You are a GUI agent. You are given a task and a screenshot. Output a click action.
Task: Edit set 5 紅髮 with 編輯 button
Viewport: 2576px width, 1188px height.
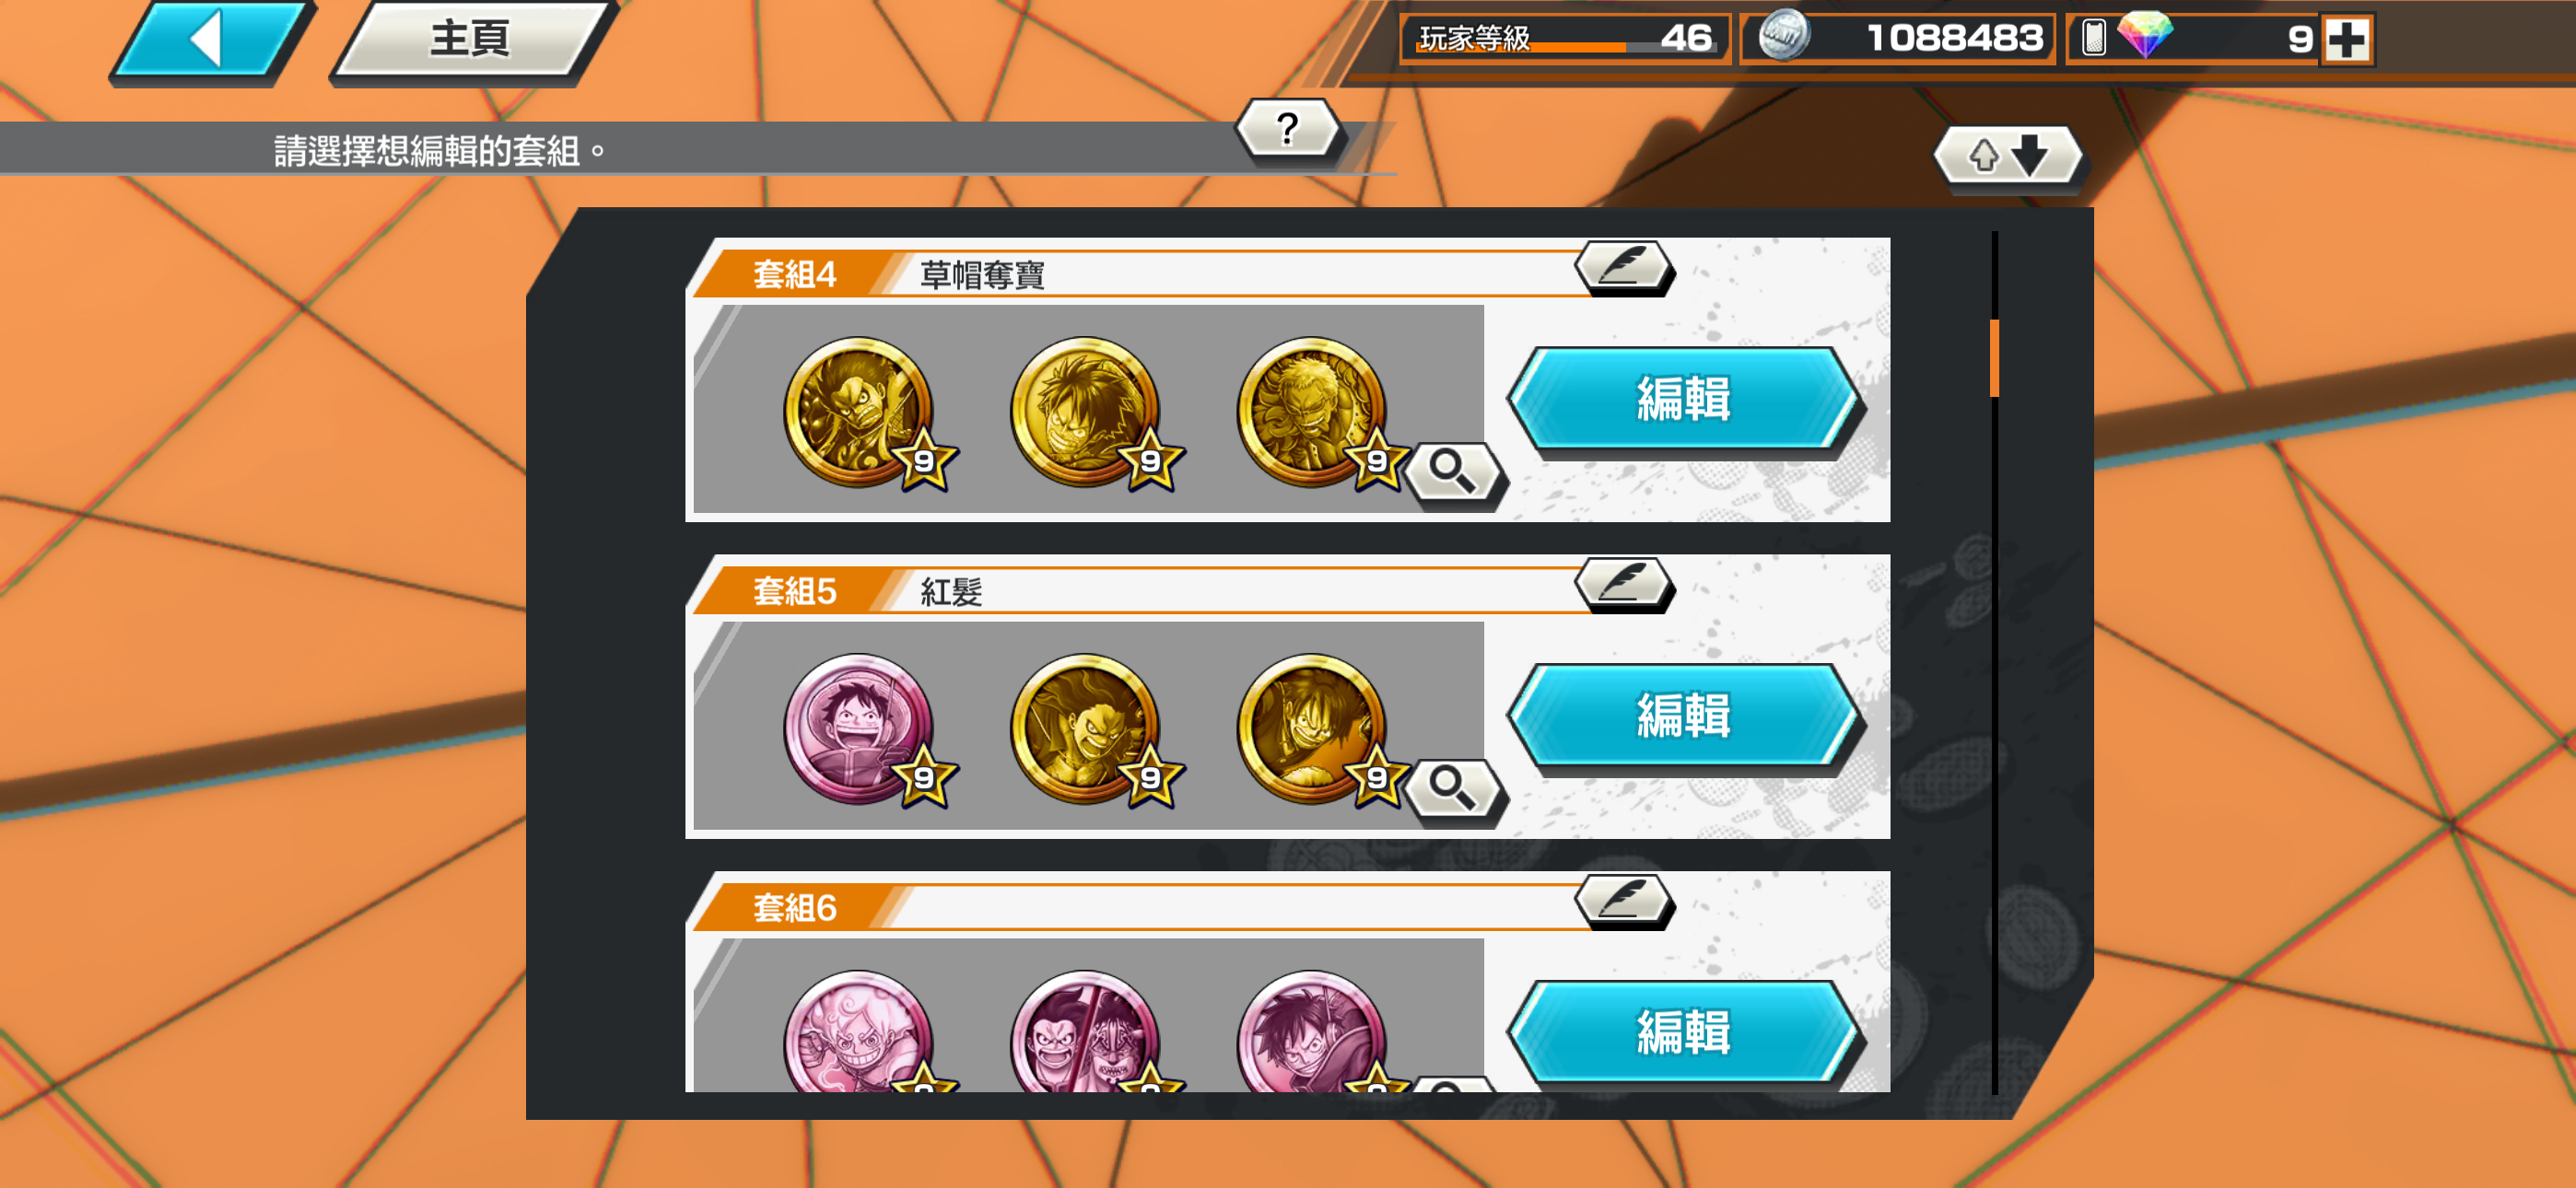click(1684, 717)
